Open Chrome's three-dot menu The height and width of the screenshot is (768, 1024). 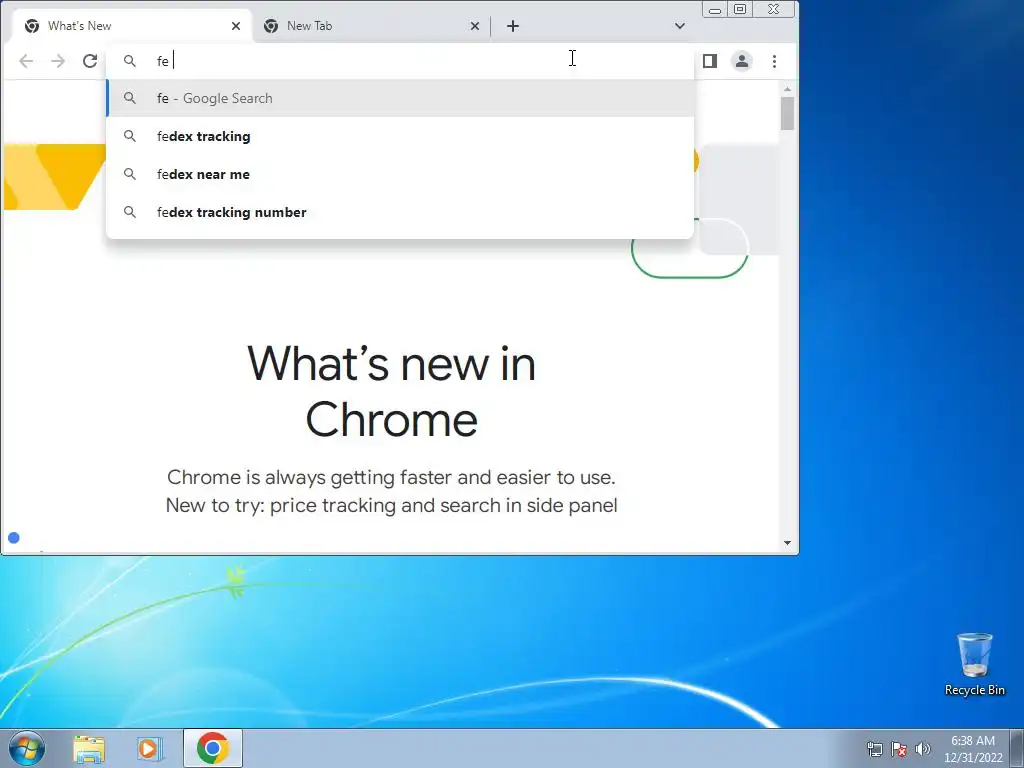click(x=775, y=61)
